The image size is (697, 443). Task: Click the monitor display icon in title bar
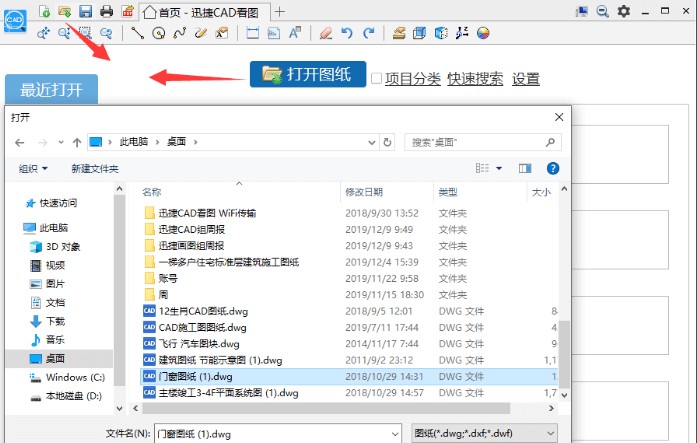[581, 12]
